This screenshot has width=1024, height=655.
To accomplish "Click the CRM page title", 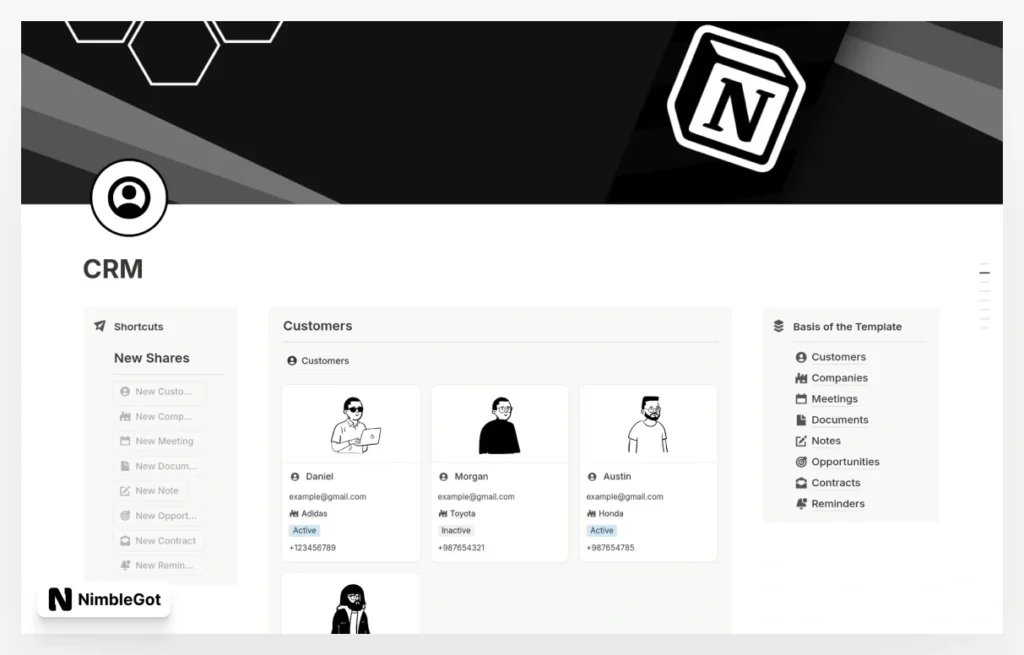I will 113,269.
